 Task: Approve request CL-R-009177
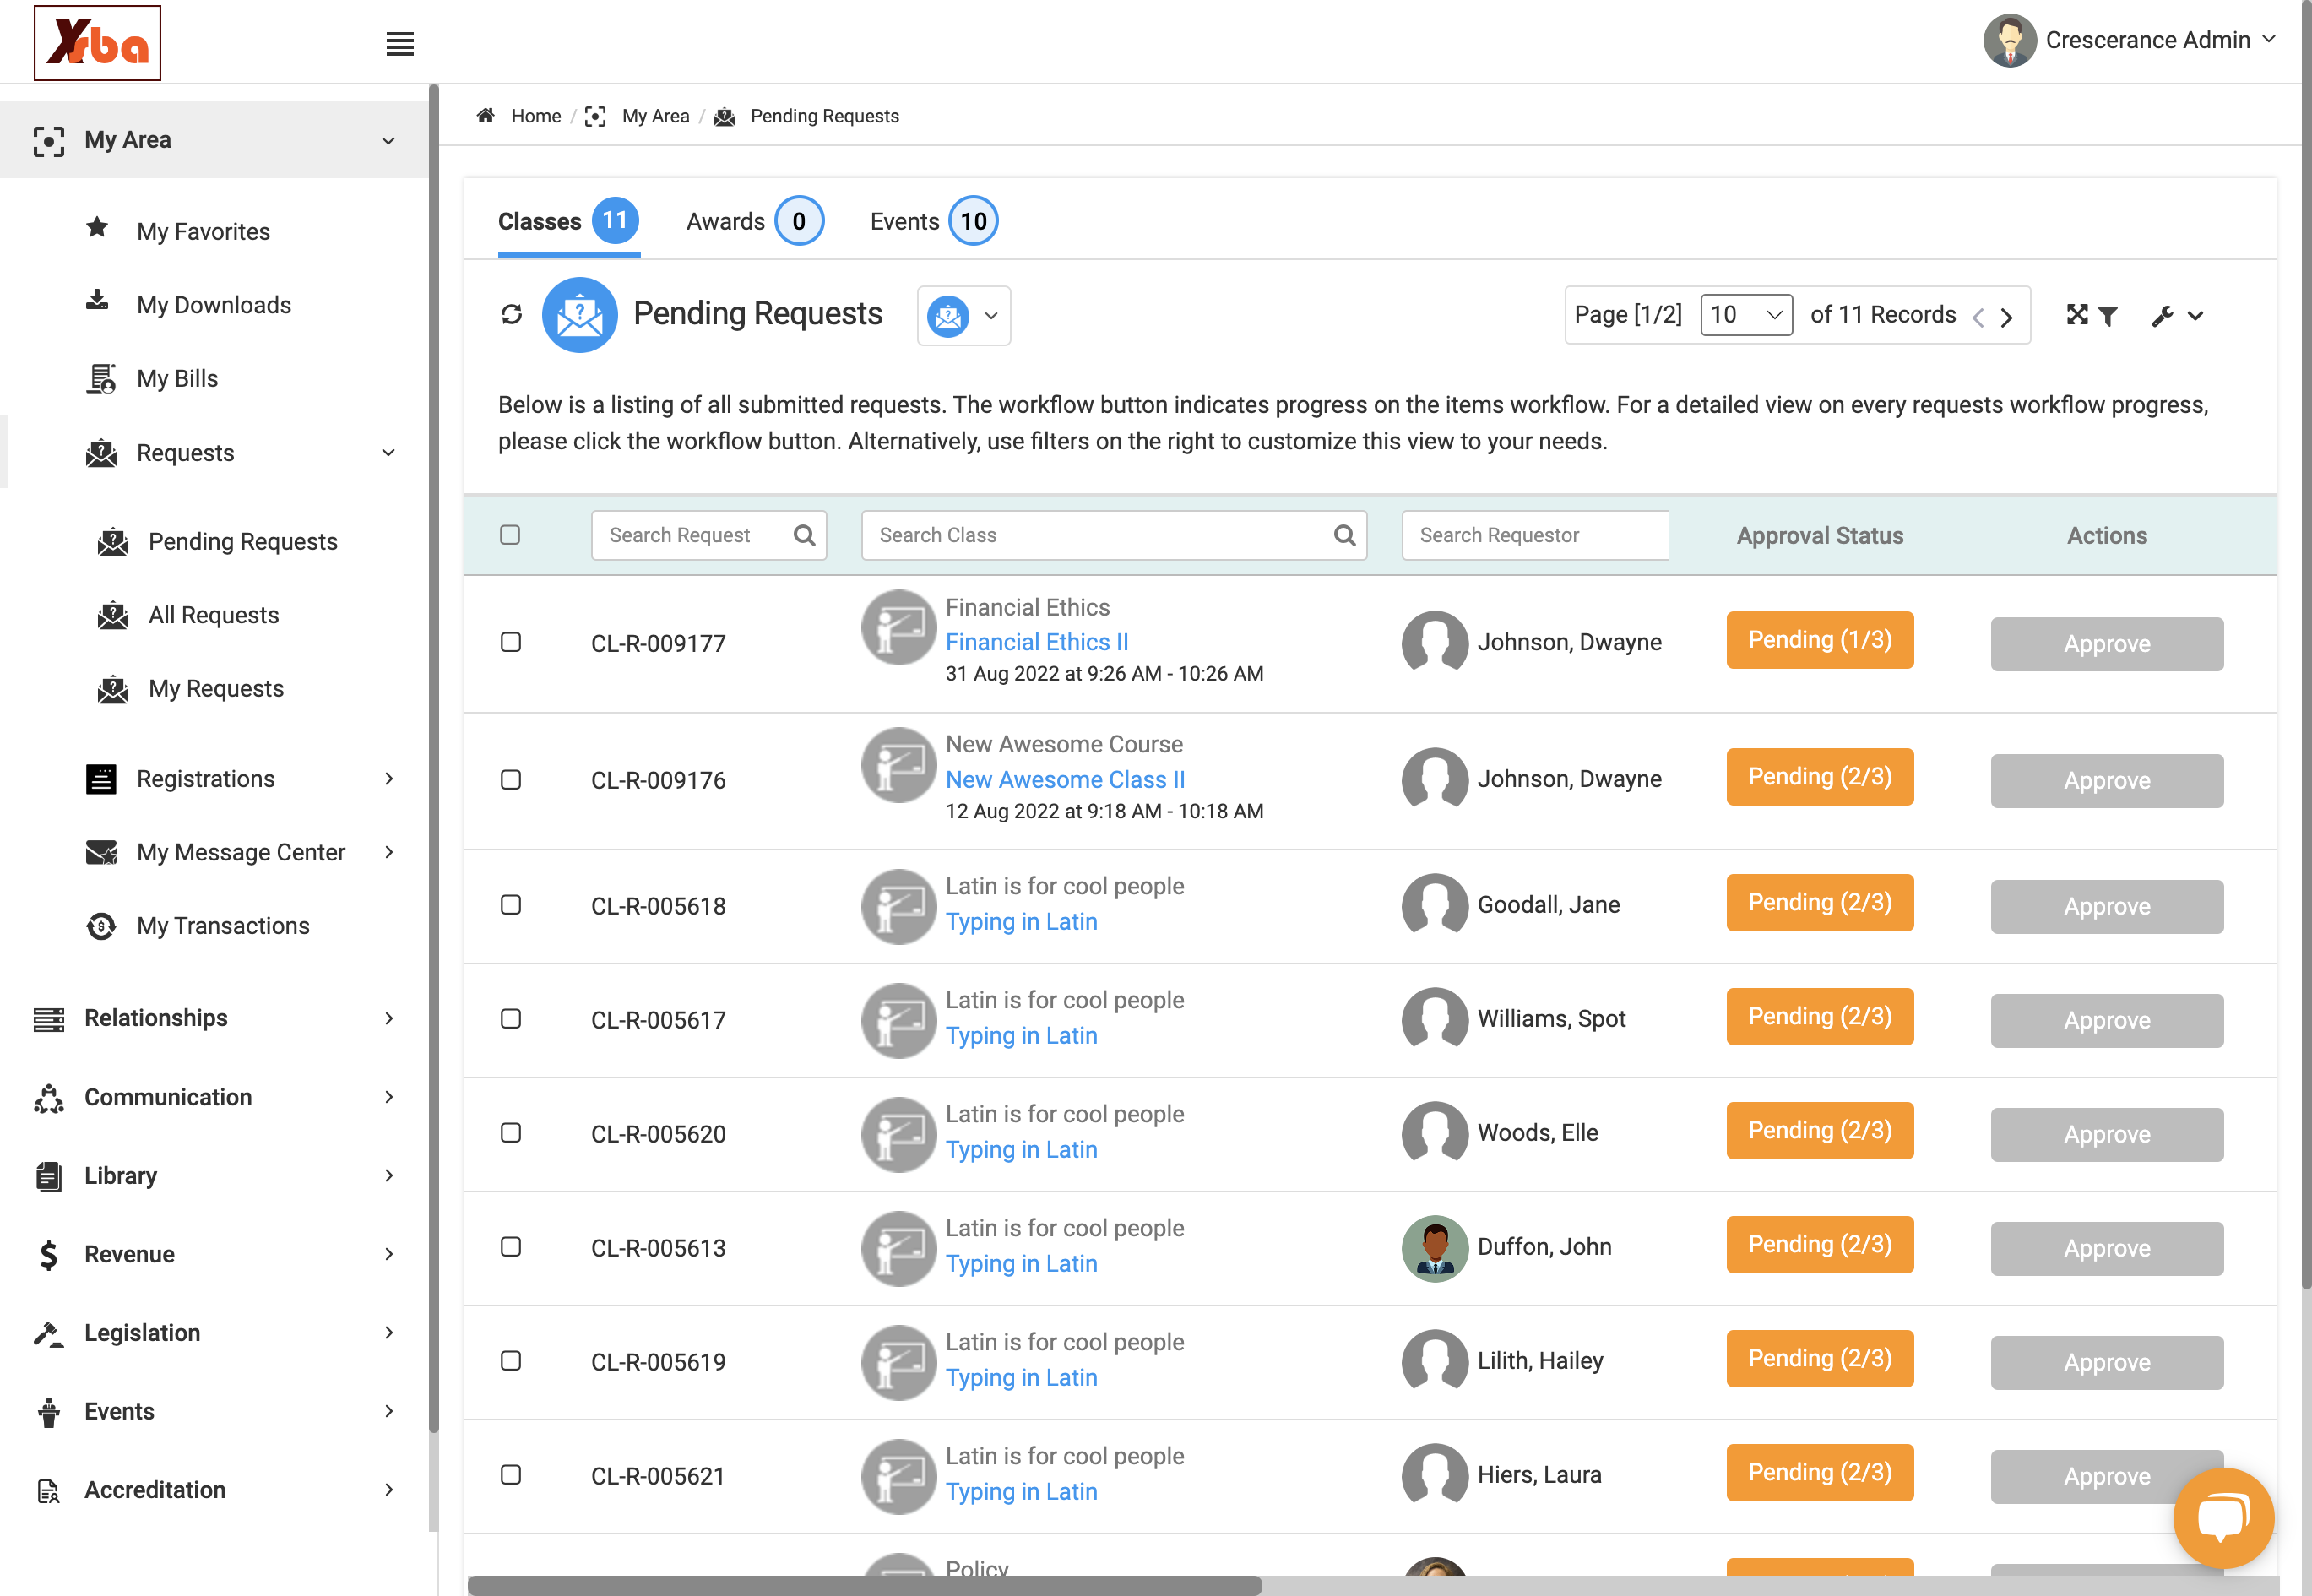[2106, 644]
